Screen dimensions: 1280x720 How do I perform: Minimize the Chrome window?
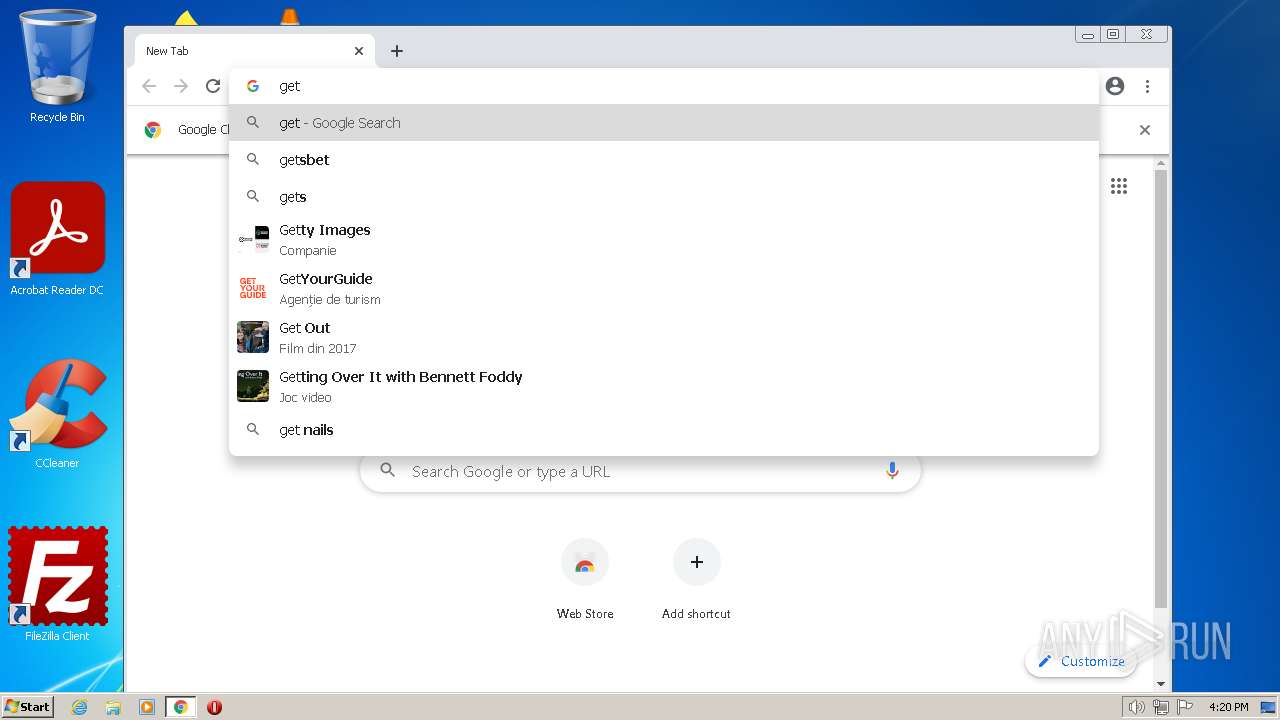pos(1087,35)
